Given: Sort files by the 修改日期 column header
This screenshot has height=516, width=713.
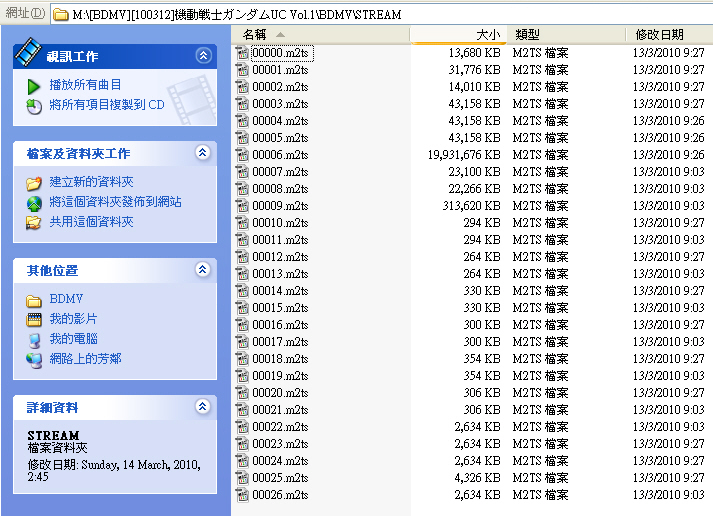Looking at the screenshot, I should click(669, 35).
